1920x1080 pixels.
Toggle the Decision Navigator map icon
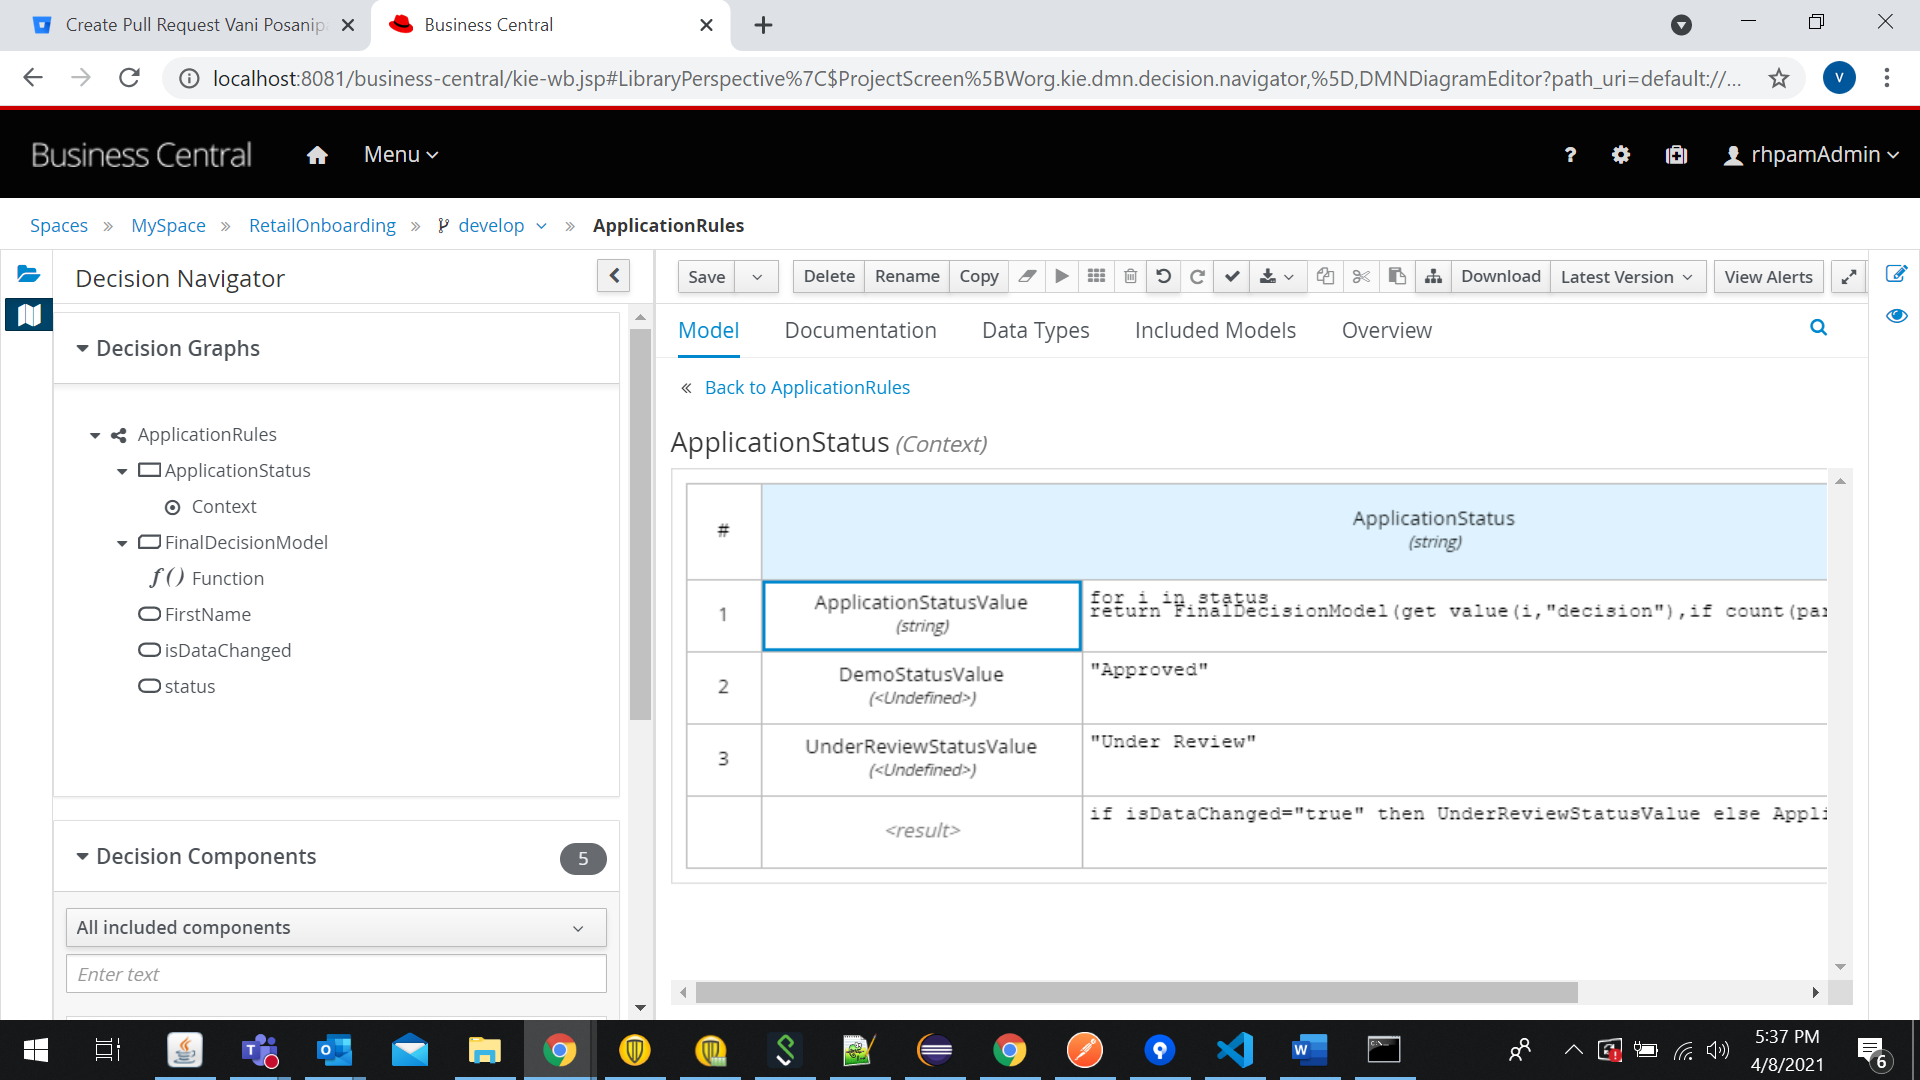click(x=29, y=315)
